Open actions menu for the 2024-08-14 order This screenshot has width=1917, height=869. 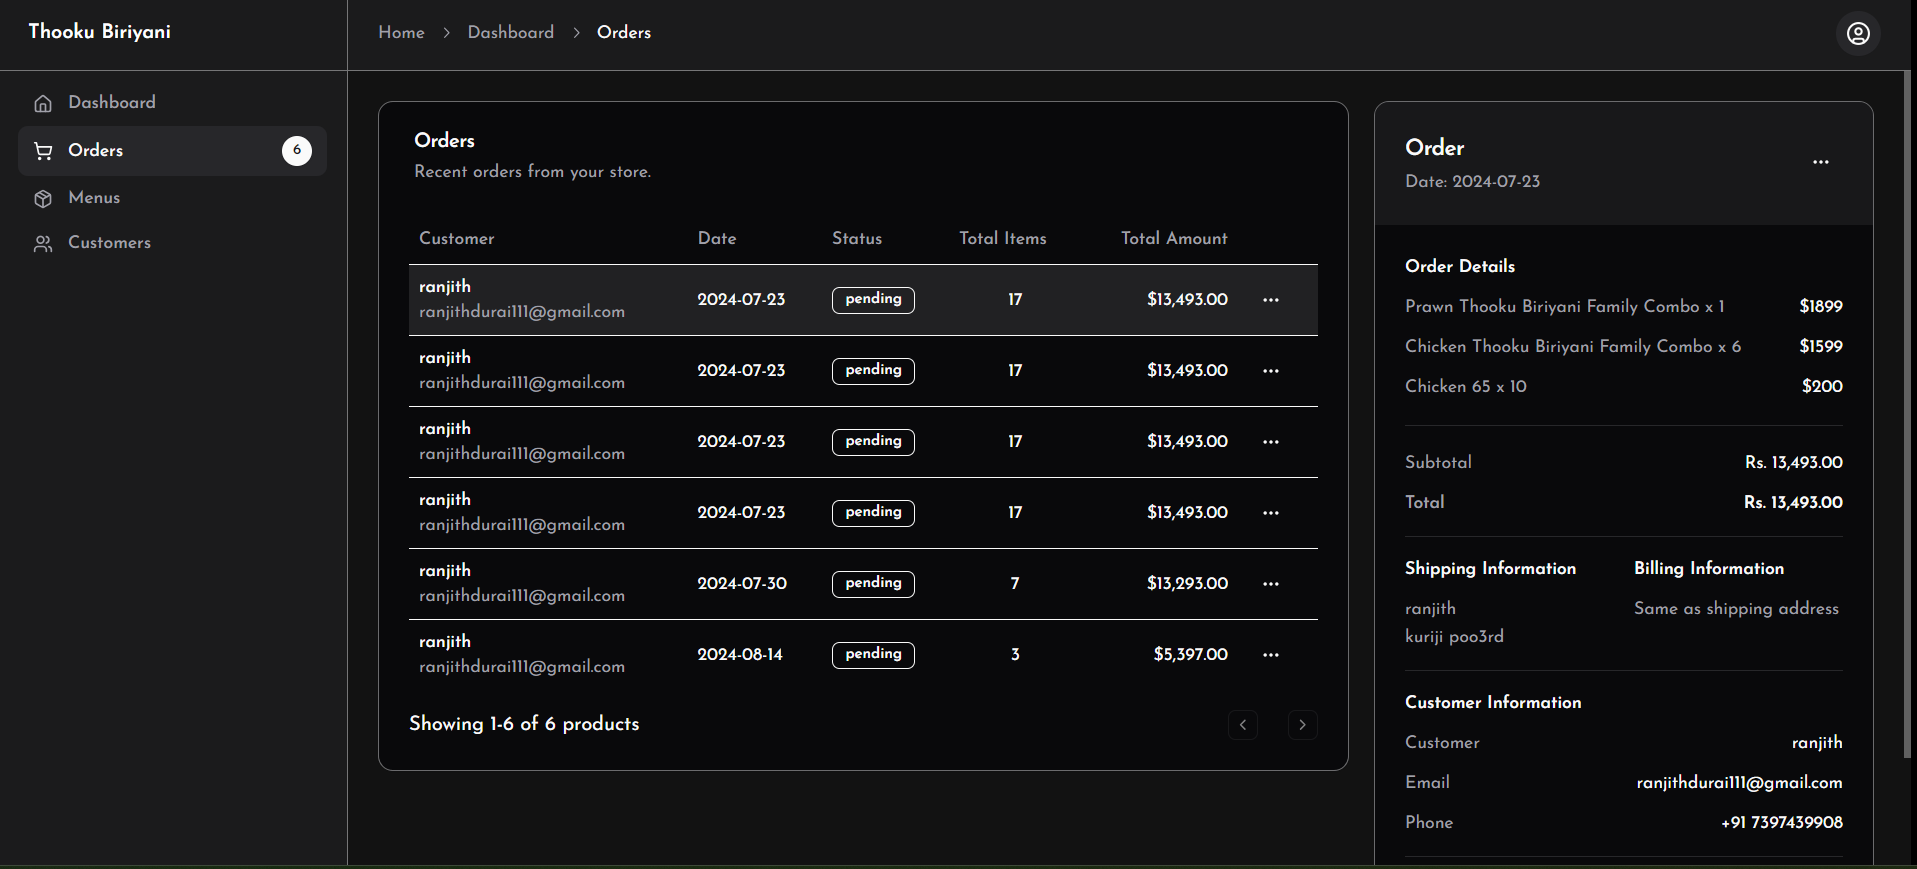click(x=1270, y=655)
